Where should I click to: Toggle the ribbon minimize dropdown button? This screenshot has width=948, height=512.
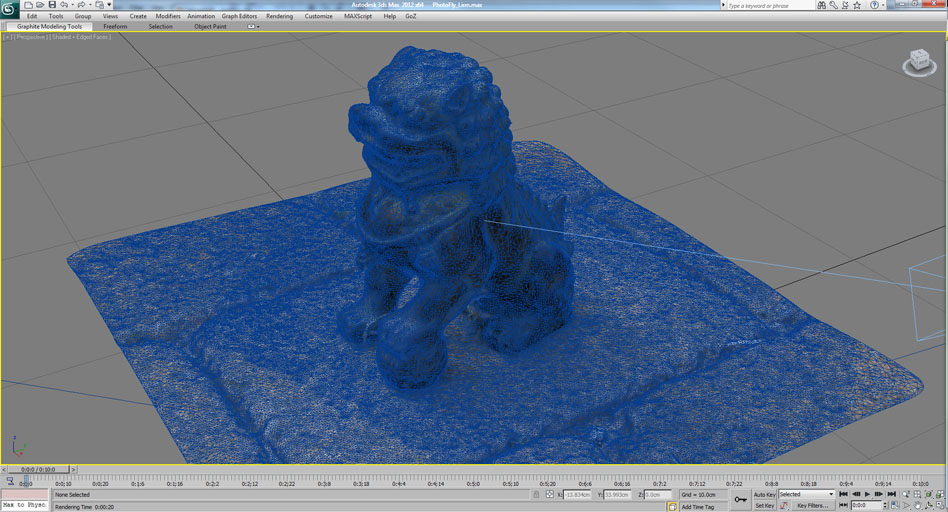253,27
